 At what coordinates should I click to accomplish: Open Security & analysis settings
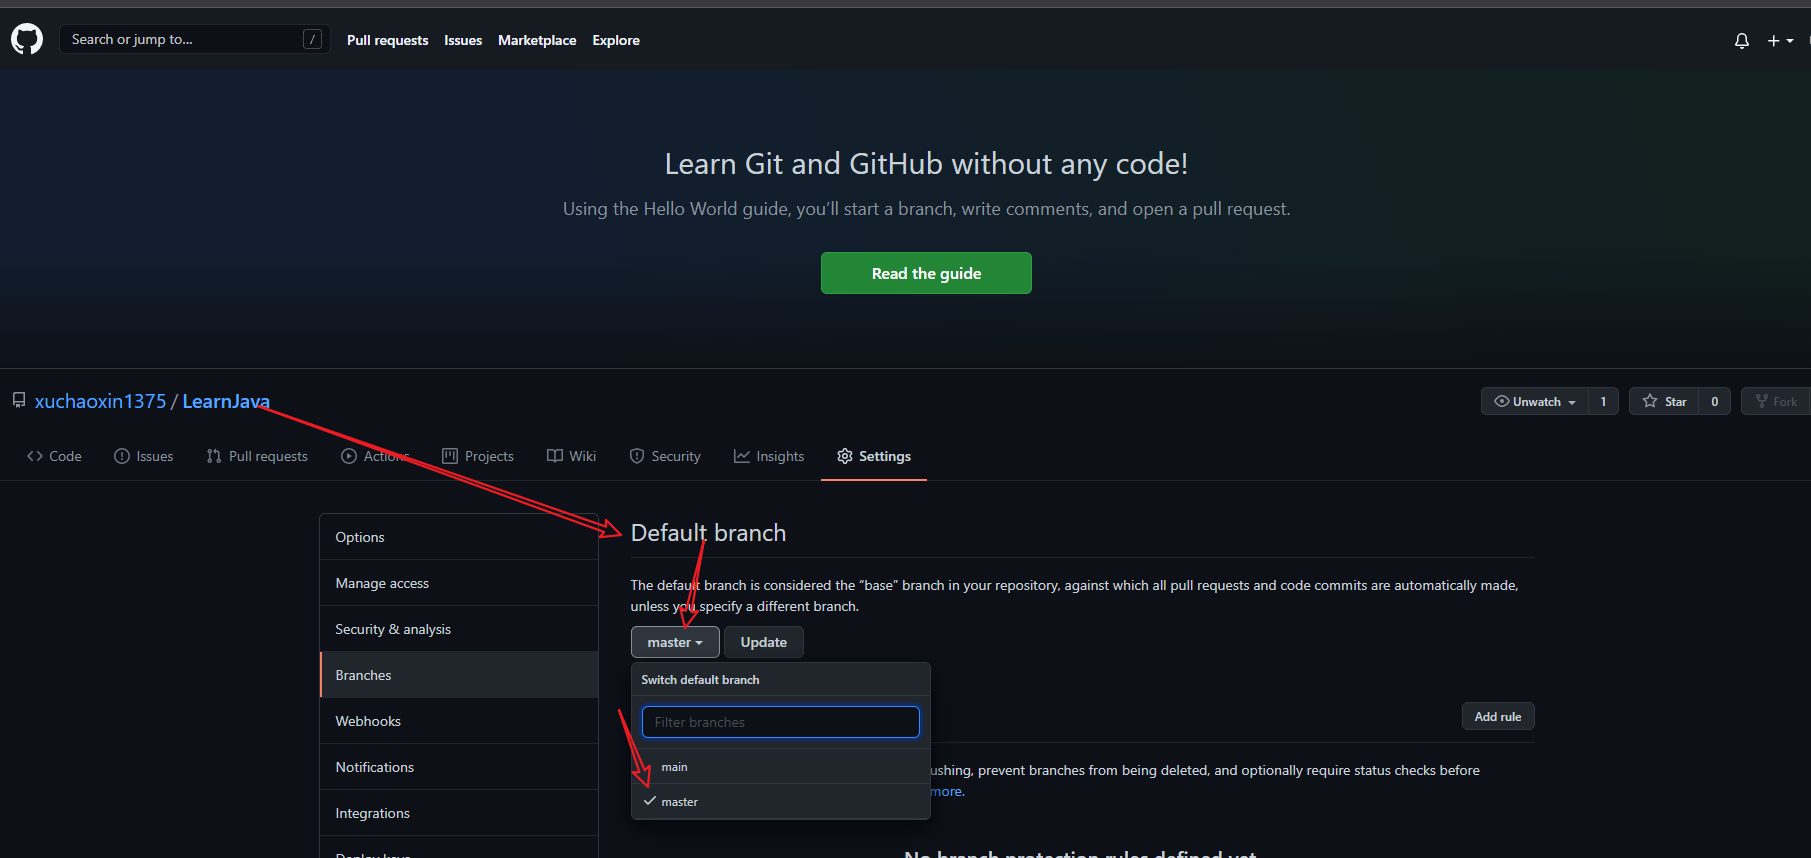(459, 629)
